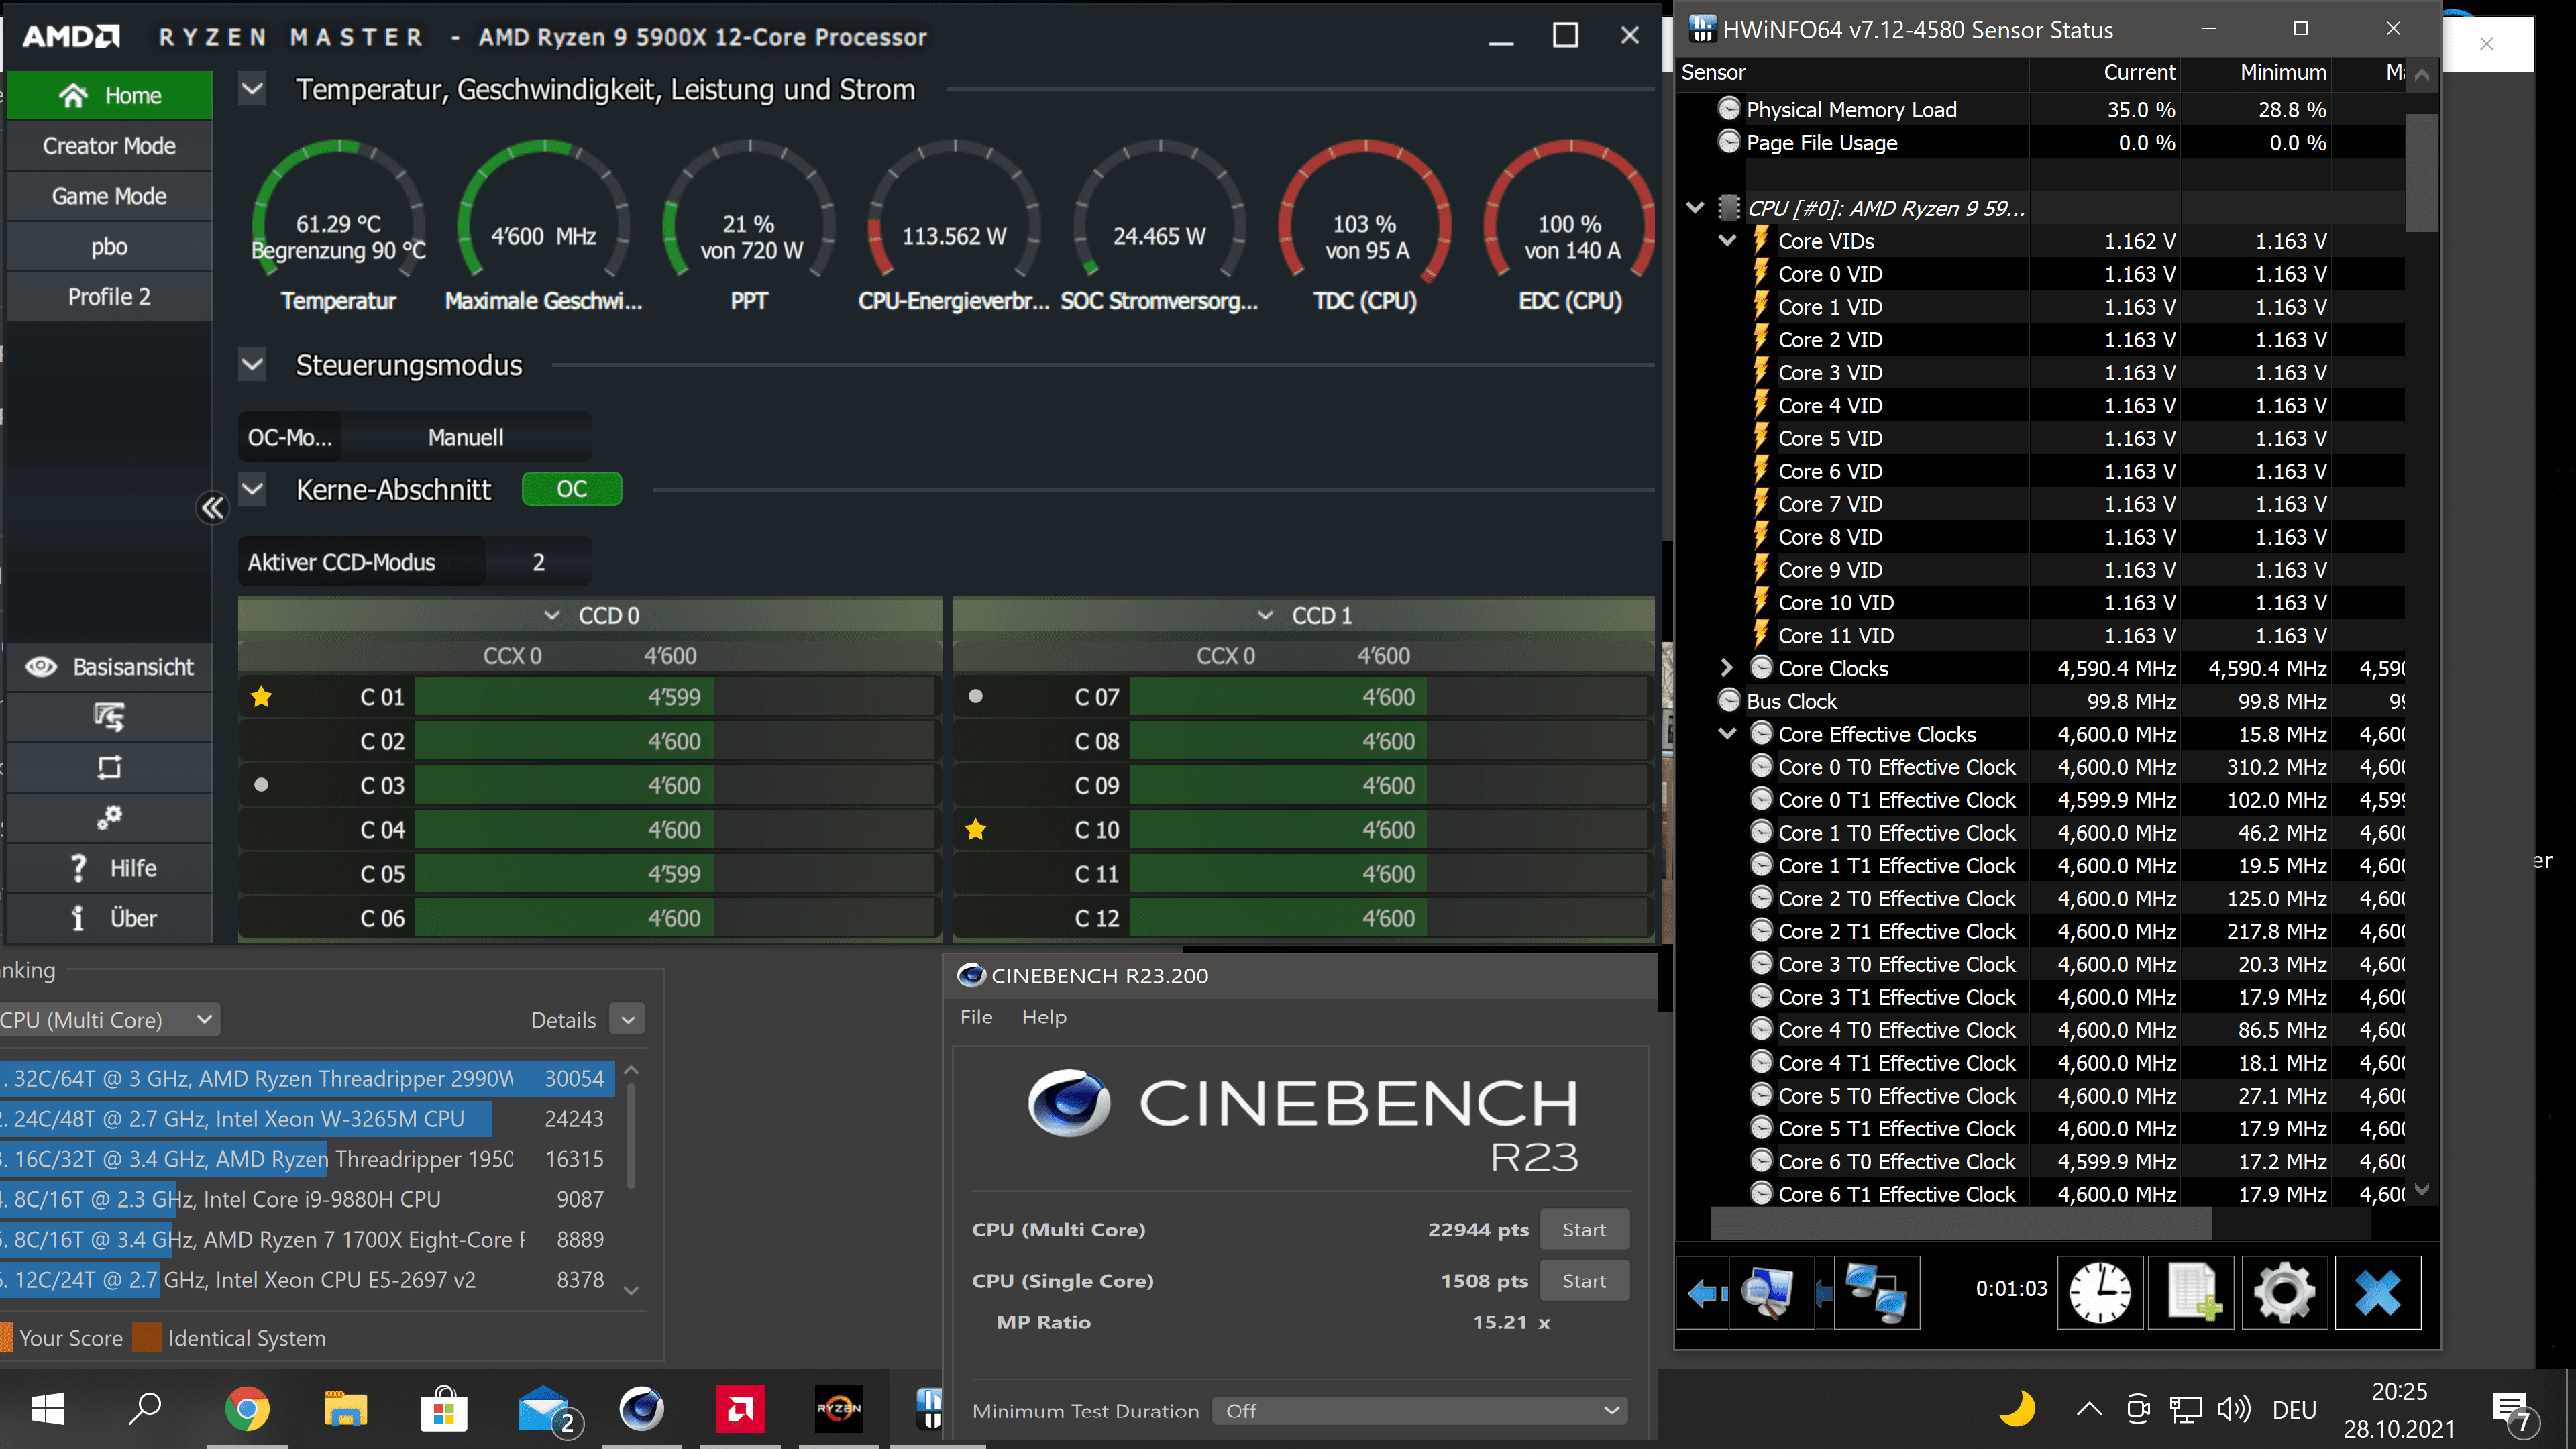Collapse the Core VIDs group in HWiNFO
This screenshot has height=1449, width=2576.
pos(1727,241)
